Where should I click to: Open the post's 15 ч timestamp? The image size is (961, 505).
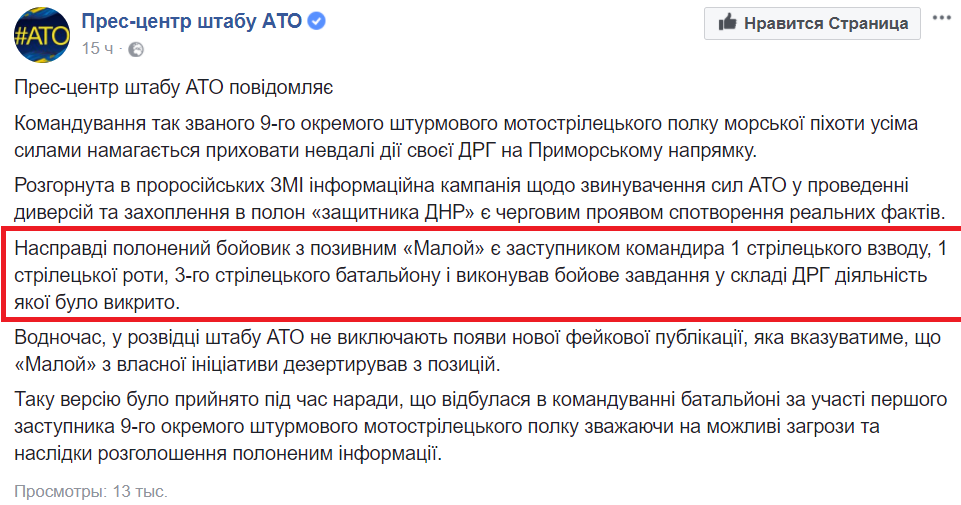click(97, 48)
